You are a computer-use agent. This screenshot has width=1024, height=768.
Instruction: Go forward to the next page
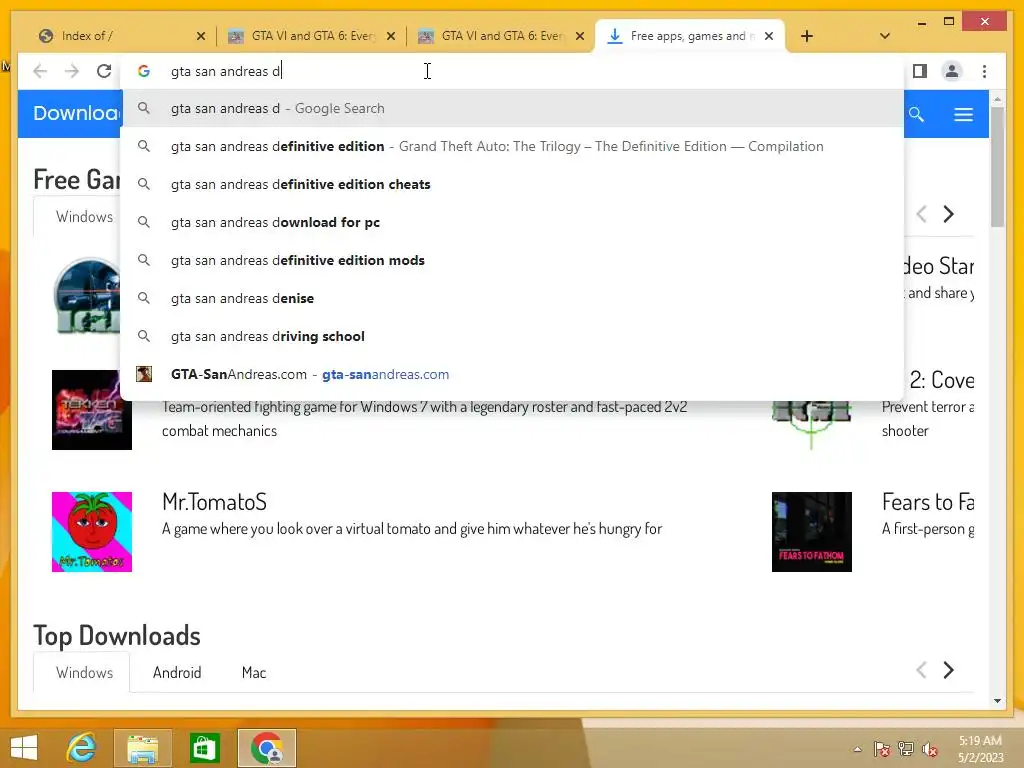(x=72, y=71)
